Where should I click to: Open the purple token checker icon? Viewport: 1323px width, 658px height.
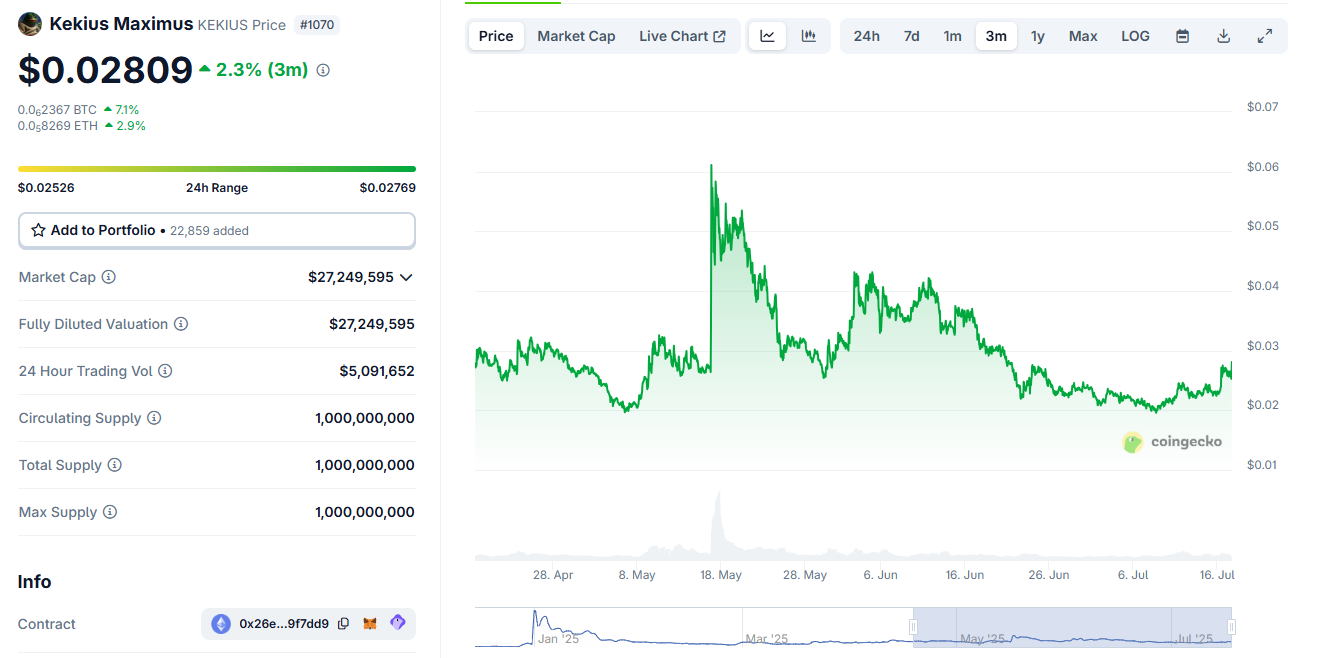[396, 623]
